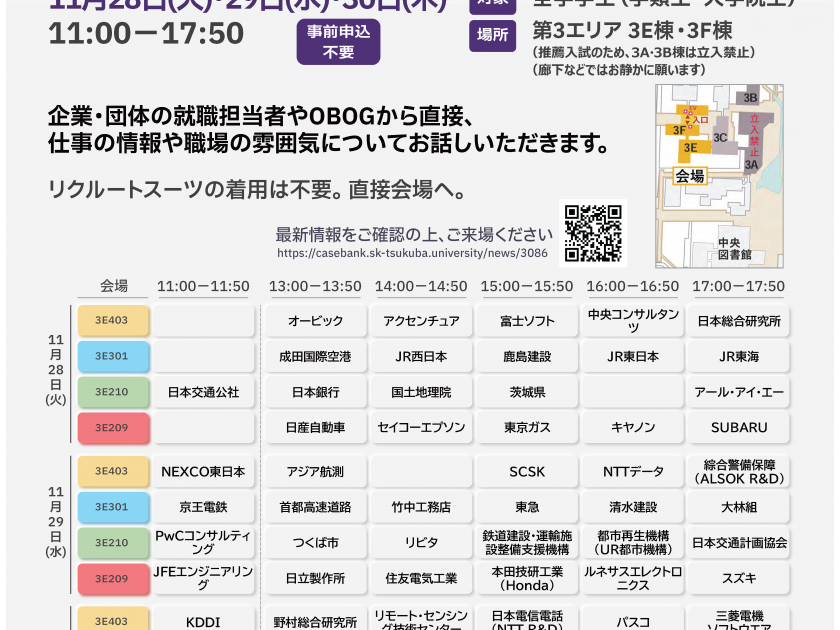Screen dimensions: 840x630
Task: Click the yellow 3E403 room on 11月28日
Action: pyautogui.click(x=113, y=320)
